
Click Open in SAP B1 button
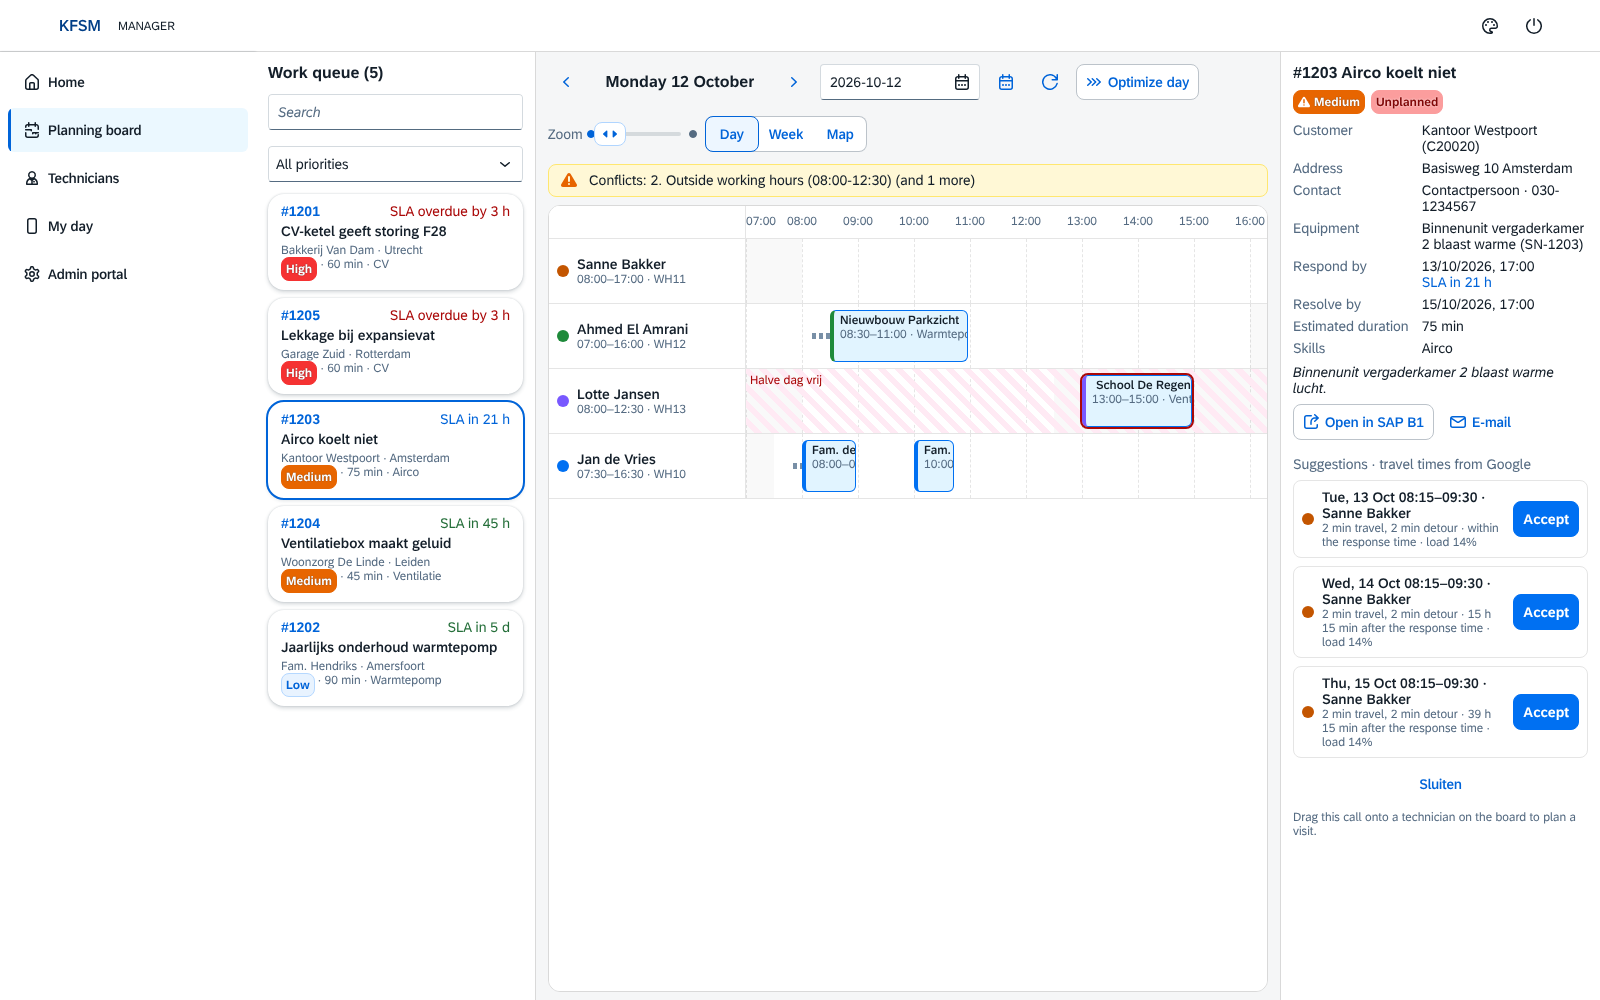pyautogui.click(x=1363, y=422)
